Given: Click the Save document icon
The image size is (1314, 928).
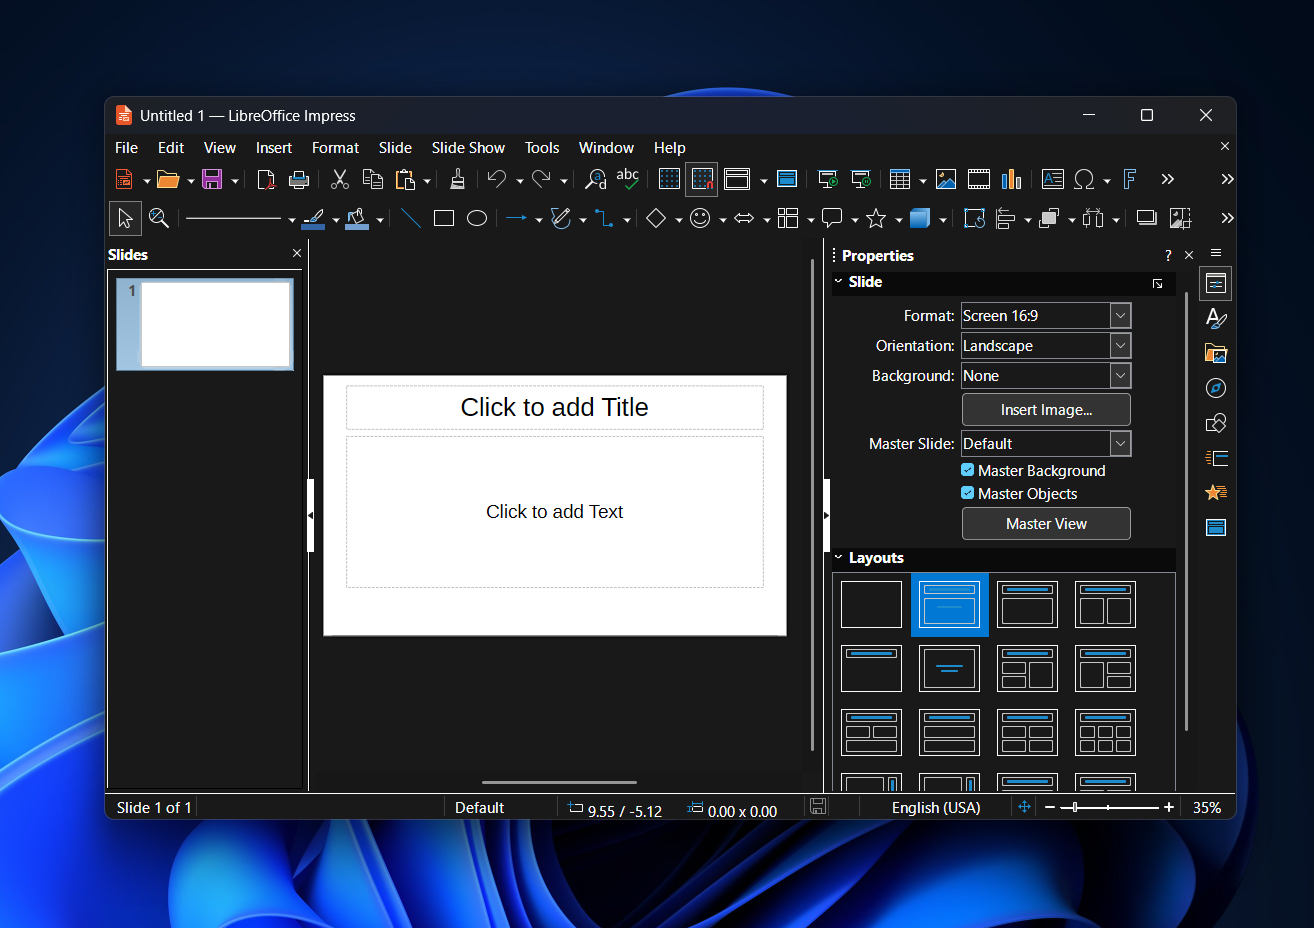Looking at the screenshot, I should tap(212, 179).
